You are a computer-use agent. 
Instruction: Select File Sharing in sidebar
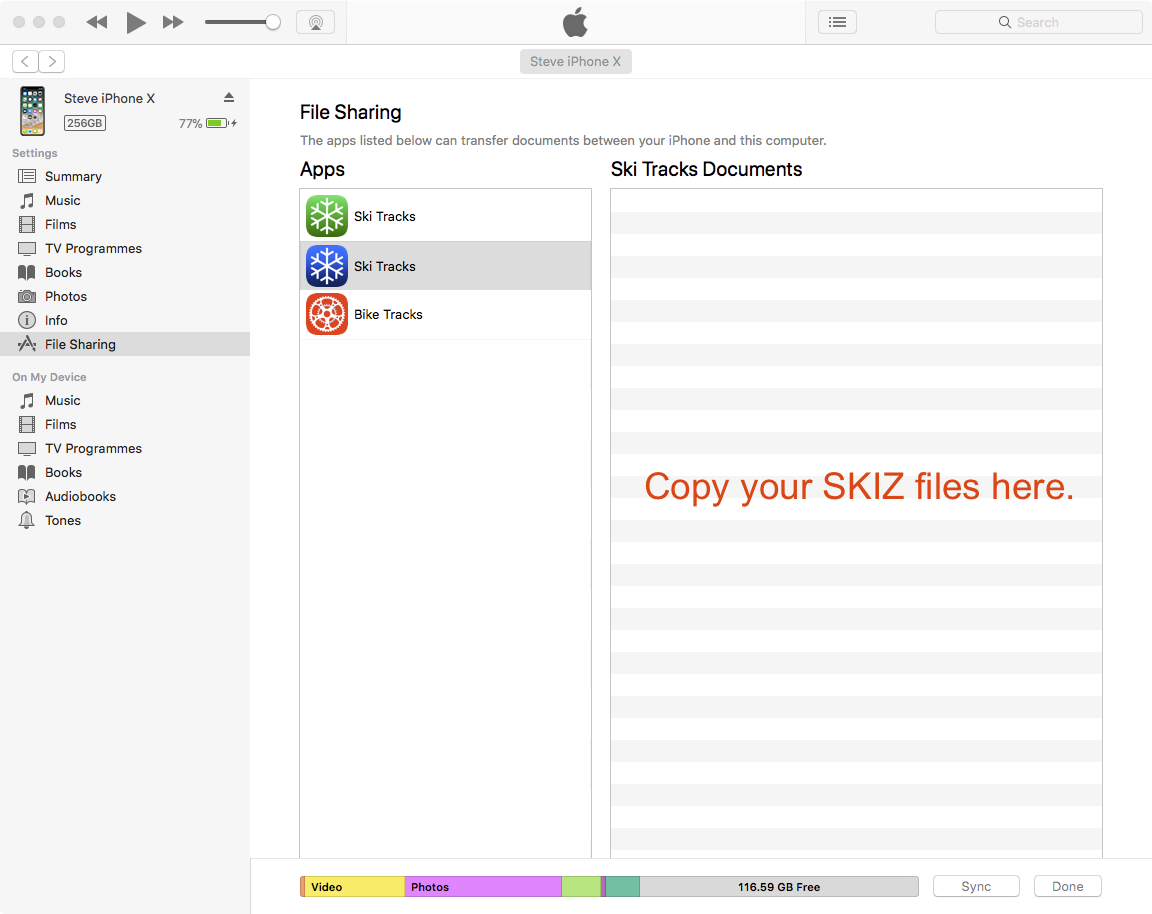coord(125,344)
